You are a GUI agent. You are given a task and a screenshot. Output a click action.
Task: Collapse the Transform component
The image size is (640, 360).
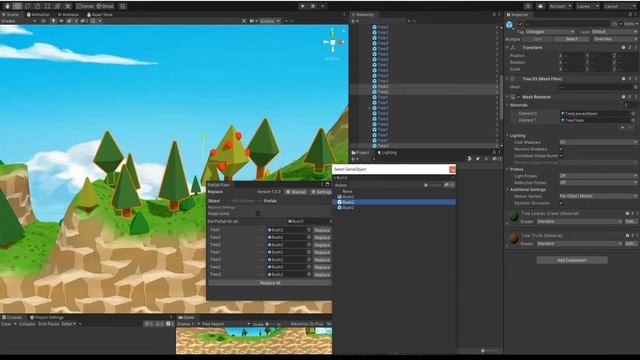pos(508,48)
